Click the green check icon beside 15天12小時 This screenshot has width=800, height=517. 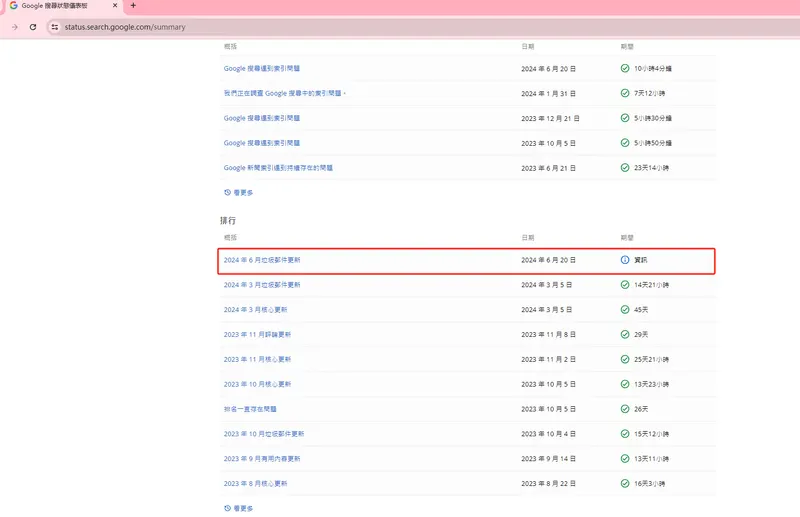[624, 434]
